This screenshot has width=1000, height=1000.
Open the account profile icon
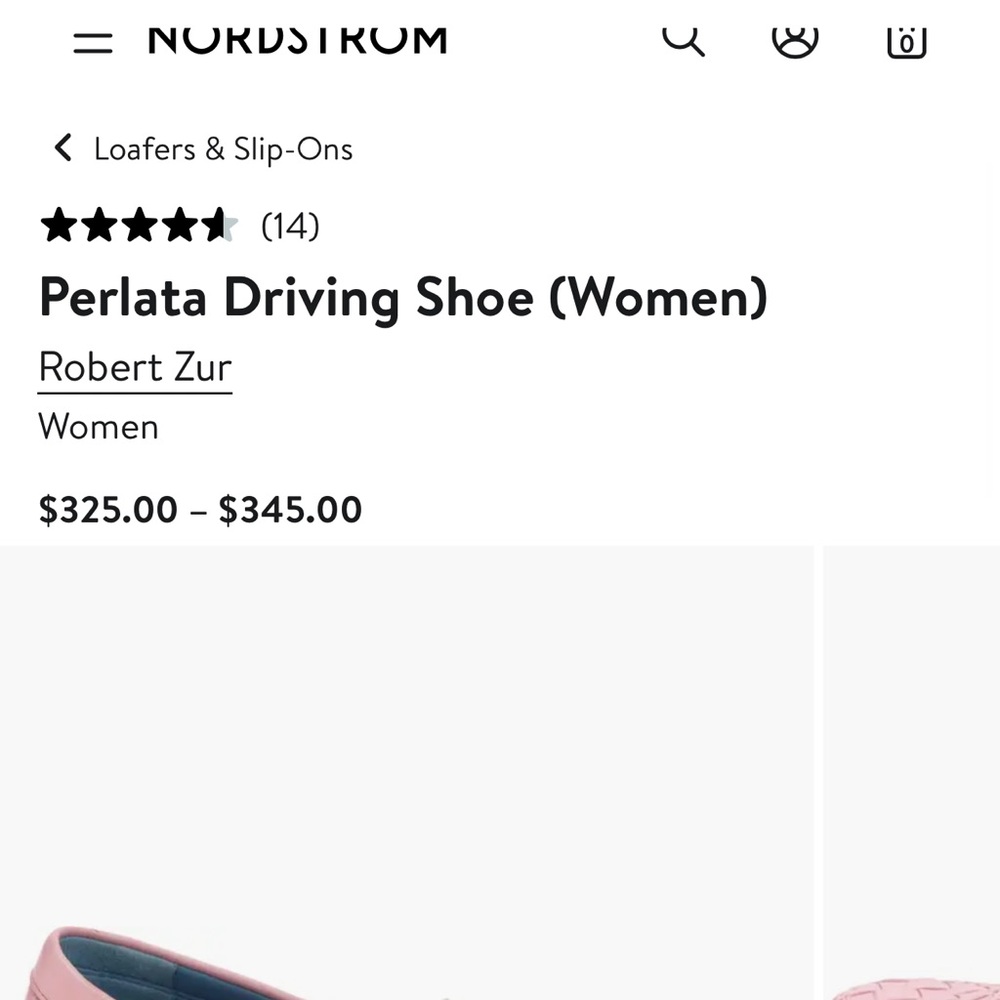(795, 38)
